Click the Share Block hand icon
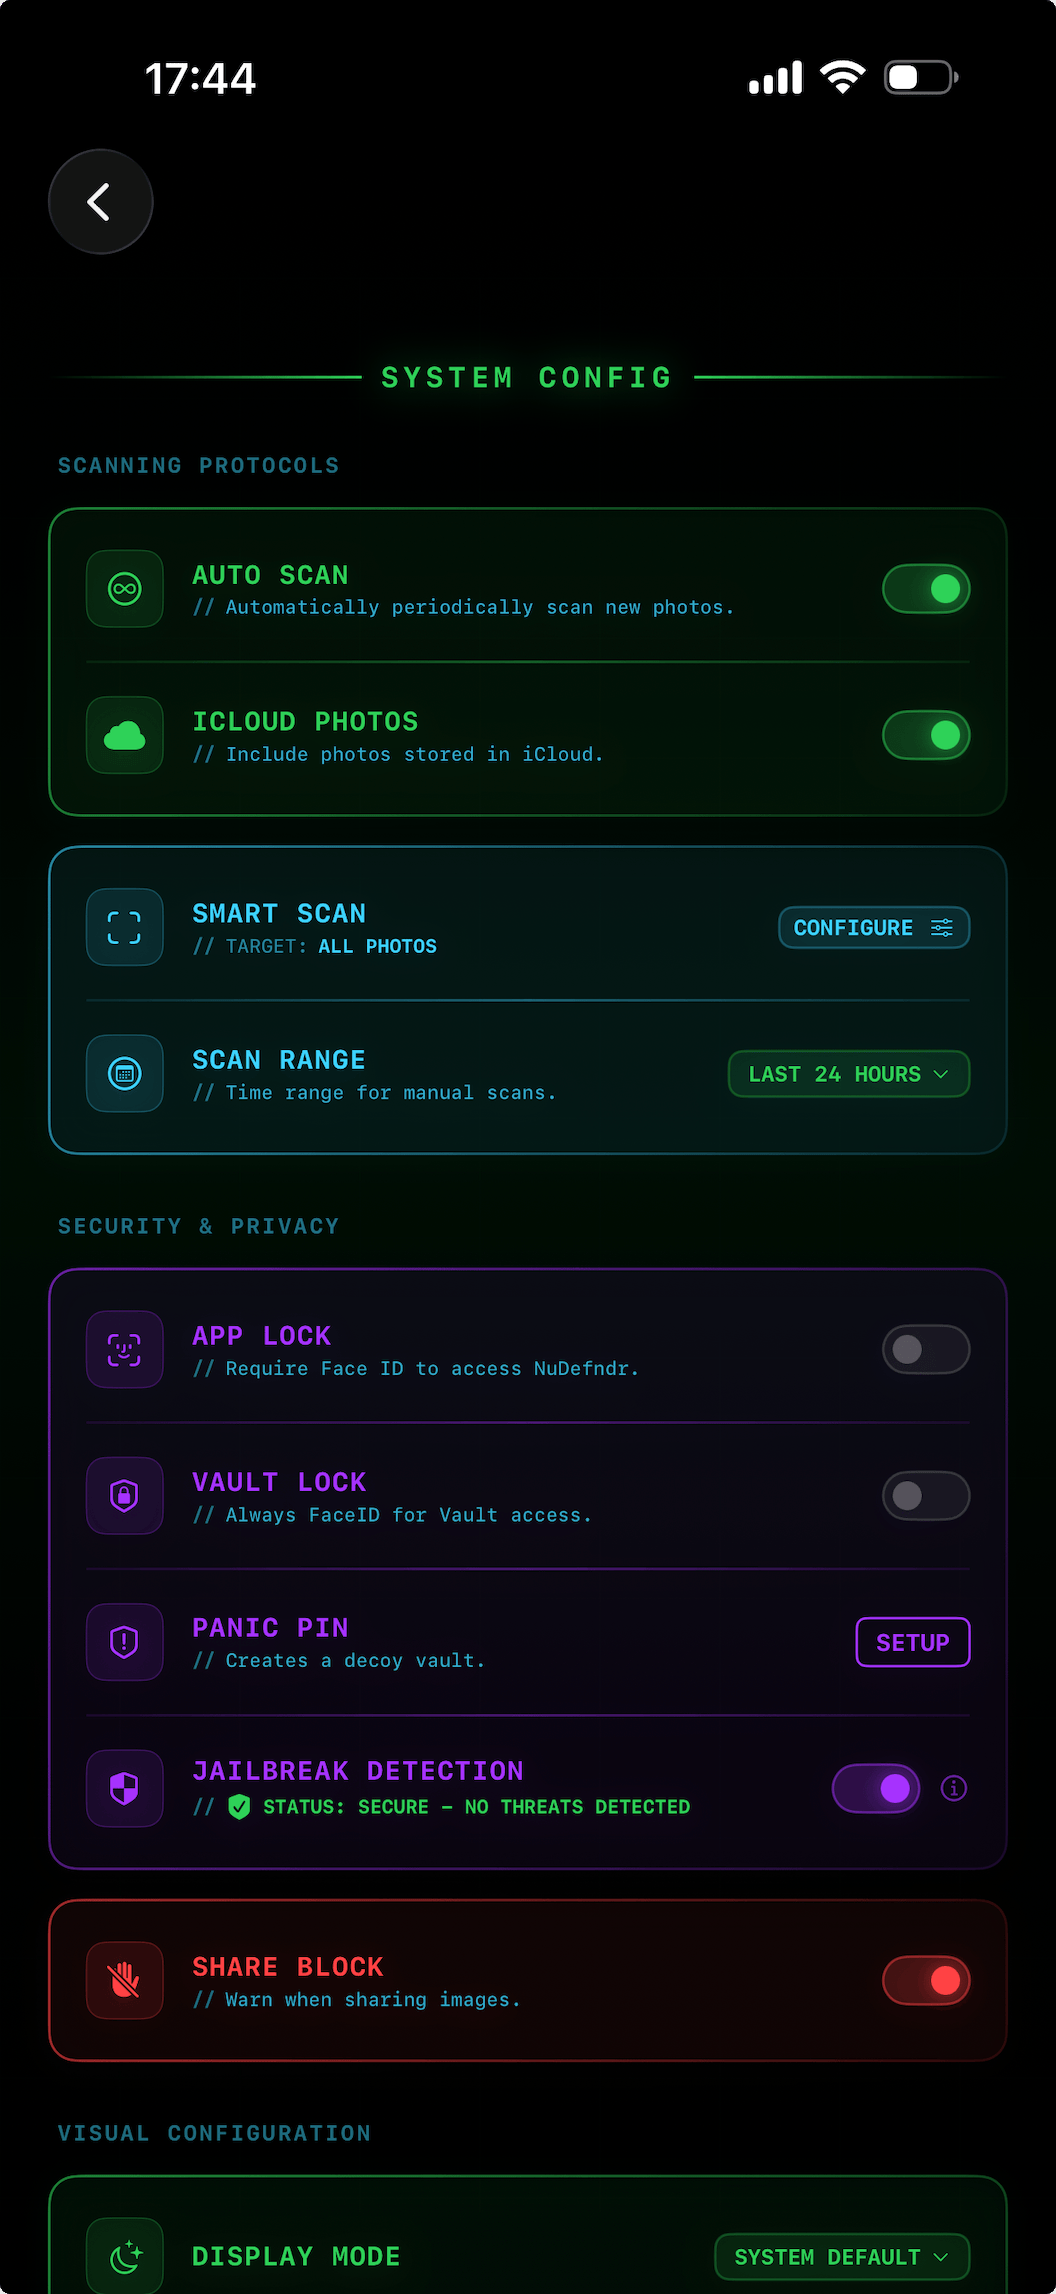The height and width of the screenshot is (2294, 1056). coord(124,1980)
